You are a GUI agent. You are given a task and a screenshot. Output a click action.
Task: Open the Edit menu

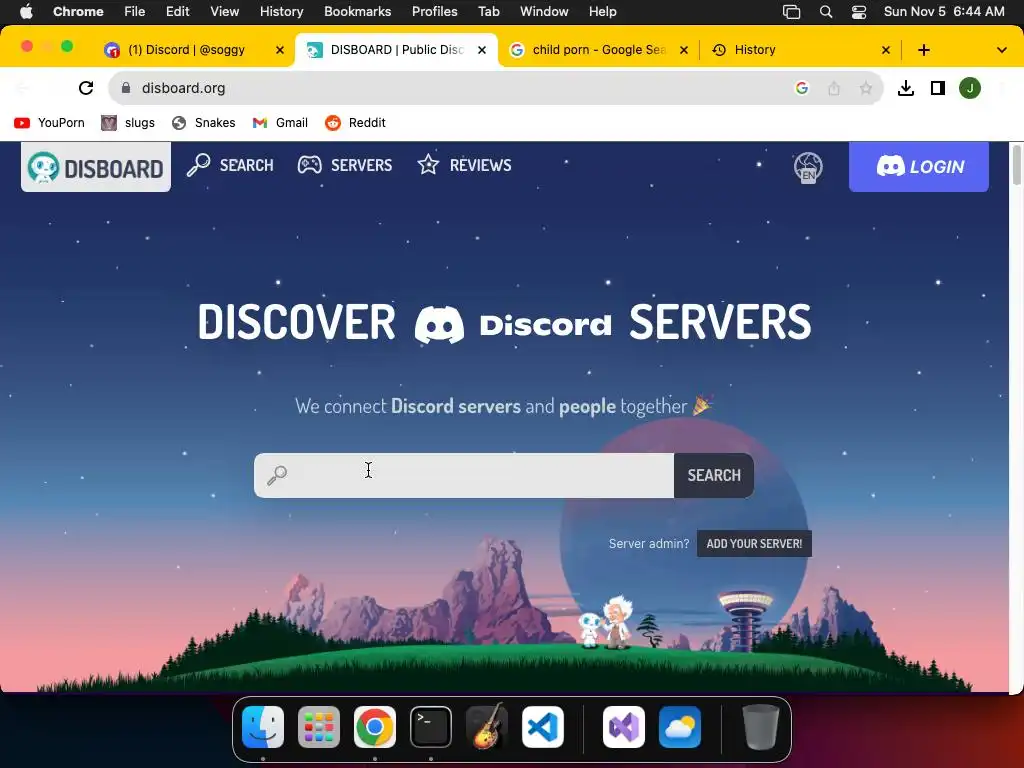(178, 12)
